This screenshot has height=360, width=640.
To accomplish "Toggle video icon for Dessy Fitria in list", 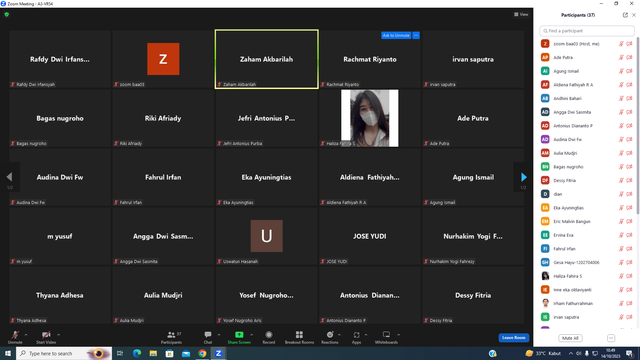I will point(629,180).
